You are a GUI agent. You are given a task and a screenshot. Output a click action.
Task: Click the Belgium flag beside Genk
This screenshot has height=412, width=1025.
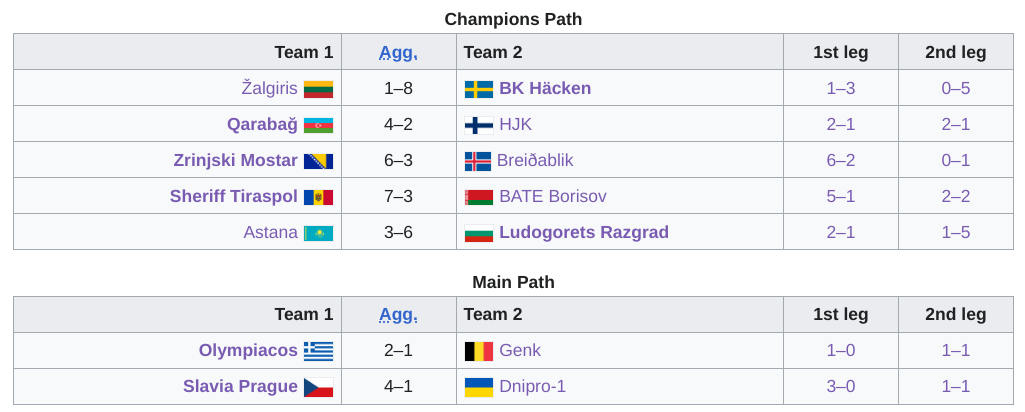click(479, 351)
